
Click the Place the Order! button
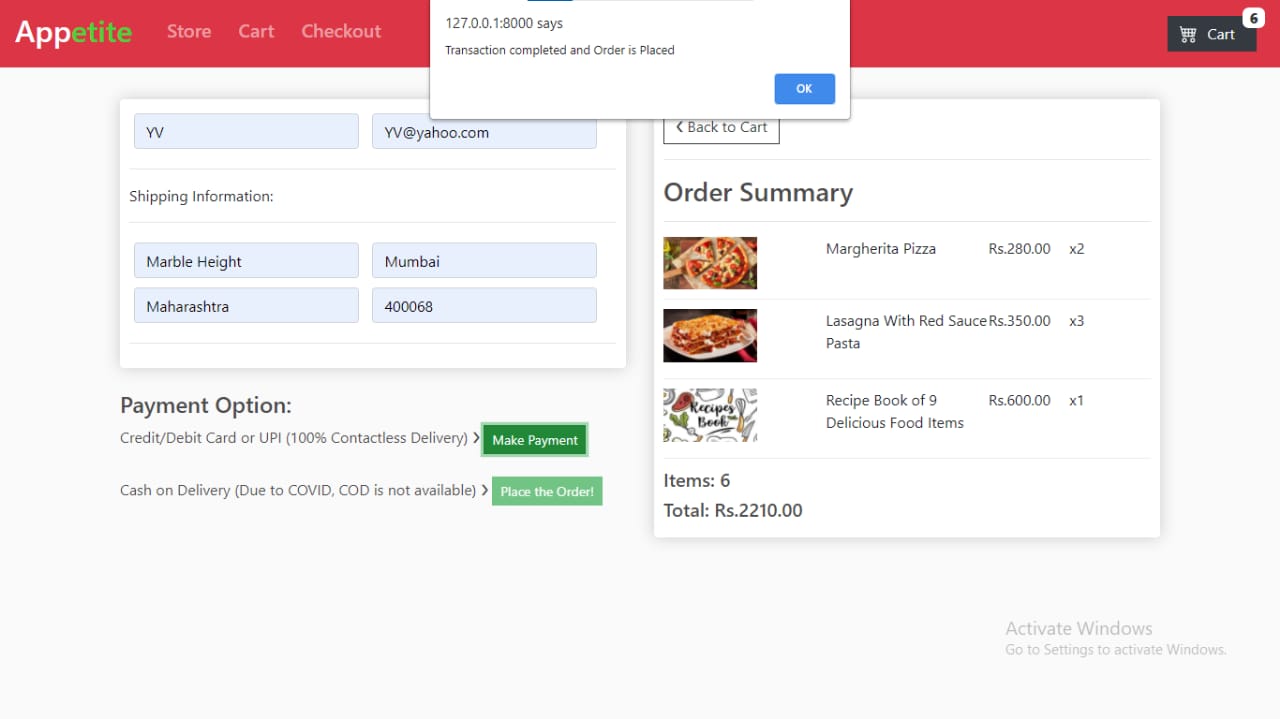(547, 491)
